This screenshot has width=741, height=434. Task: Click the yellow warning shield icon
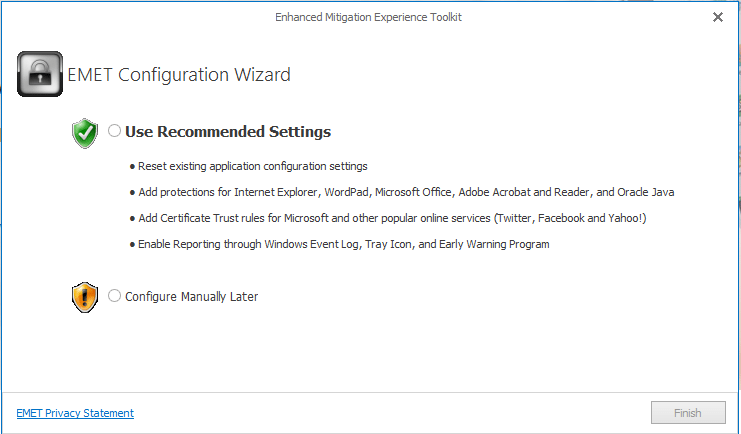(85, 297)
